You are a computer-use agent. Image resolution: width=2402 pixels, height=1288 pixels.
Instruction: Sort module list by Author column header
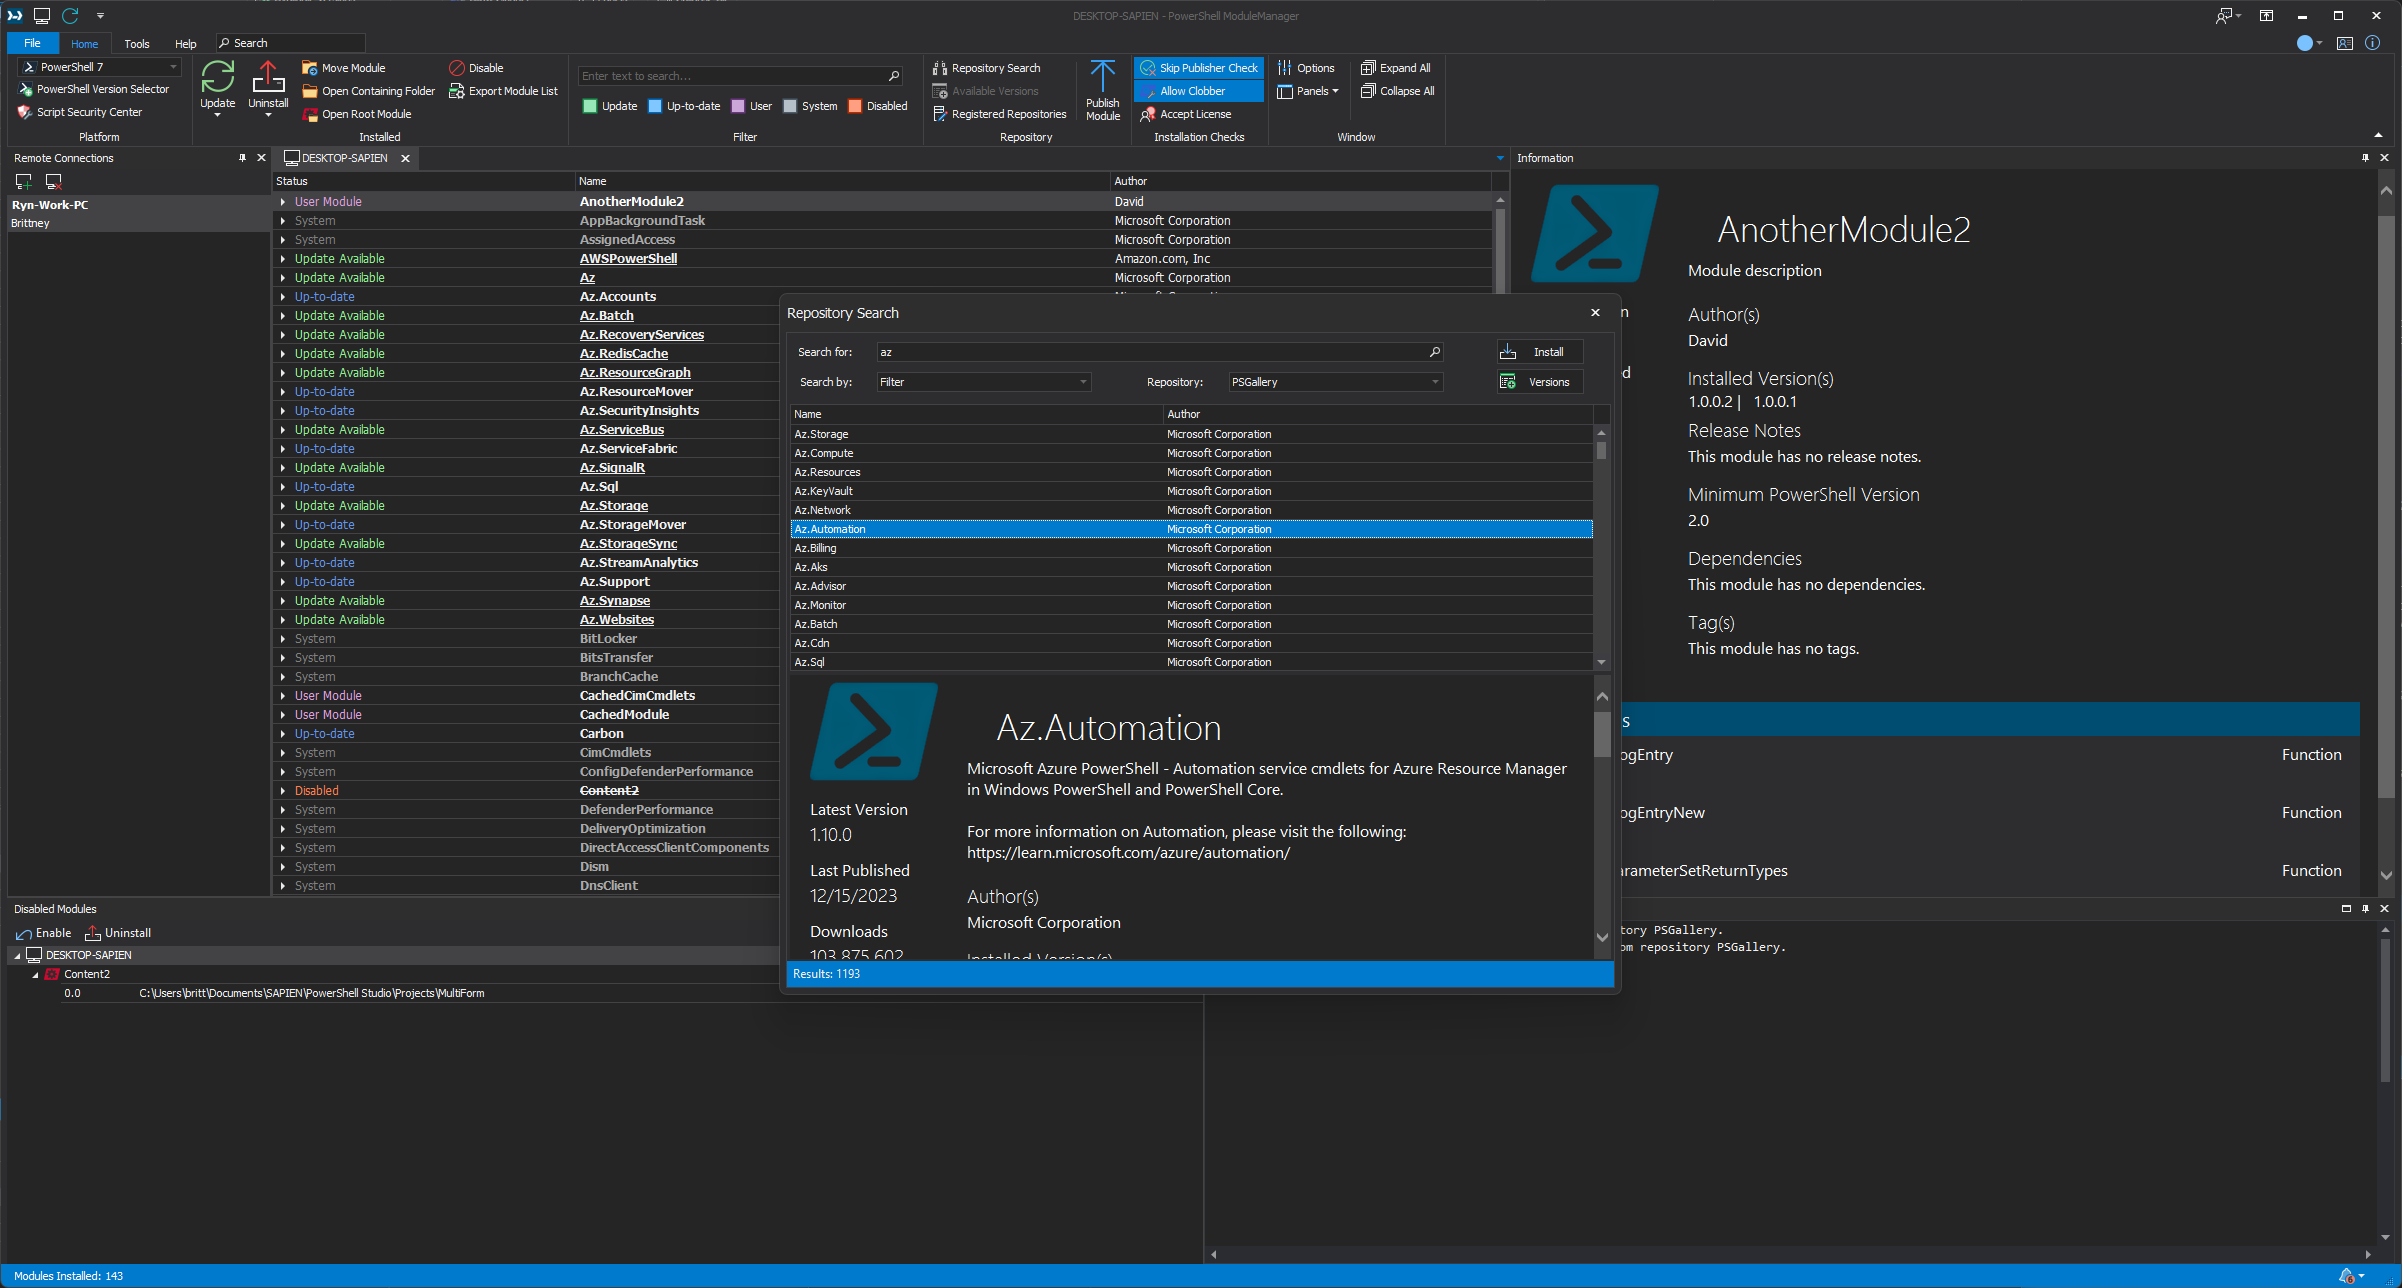pyautogui.click(x=1300, y=181)
